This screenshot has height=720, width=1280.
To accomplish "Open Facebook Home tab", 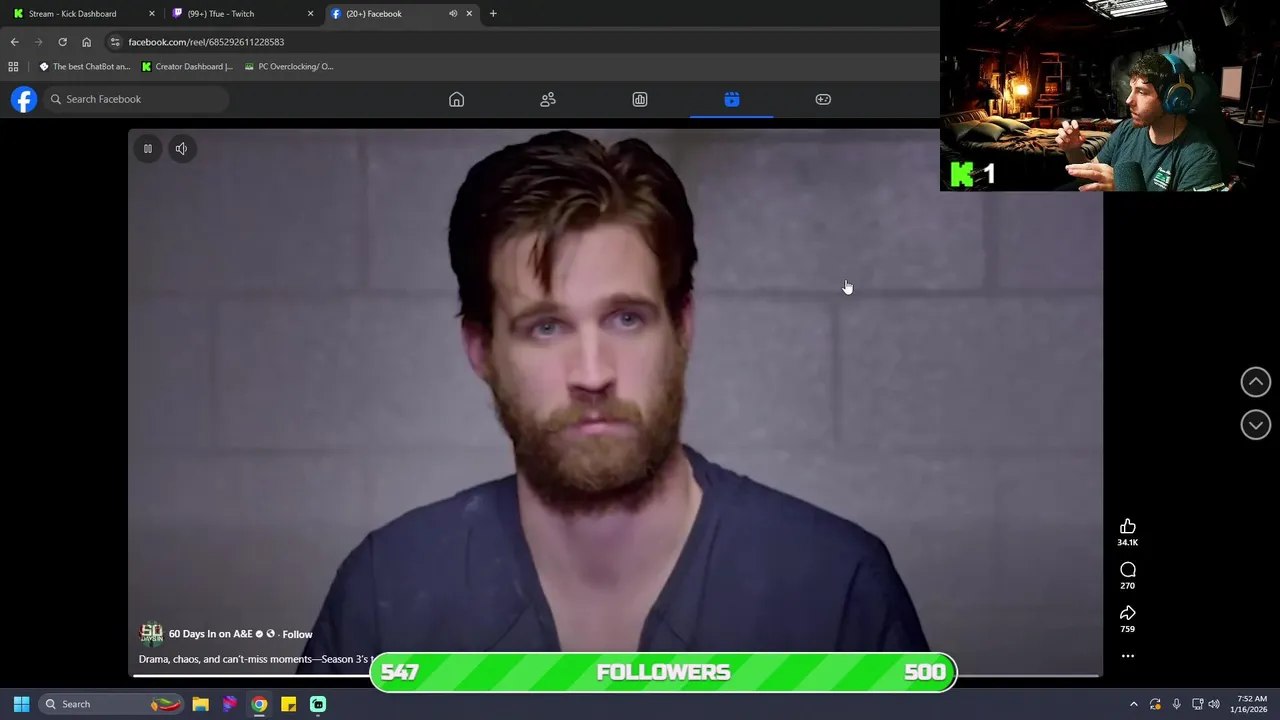I will [x=456, y=99].
